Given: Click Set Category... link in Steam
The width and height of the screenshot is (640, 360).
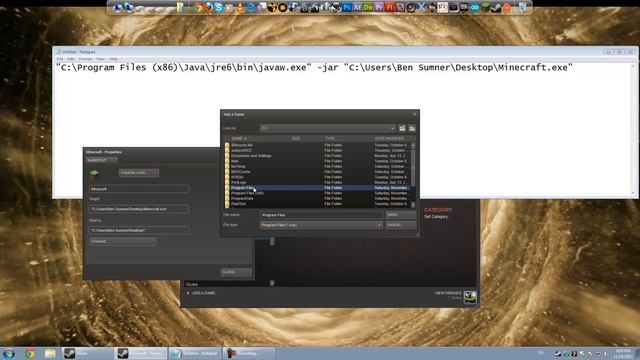Looking at the screenshot, I should 436,217.
